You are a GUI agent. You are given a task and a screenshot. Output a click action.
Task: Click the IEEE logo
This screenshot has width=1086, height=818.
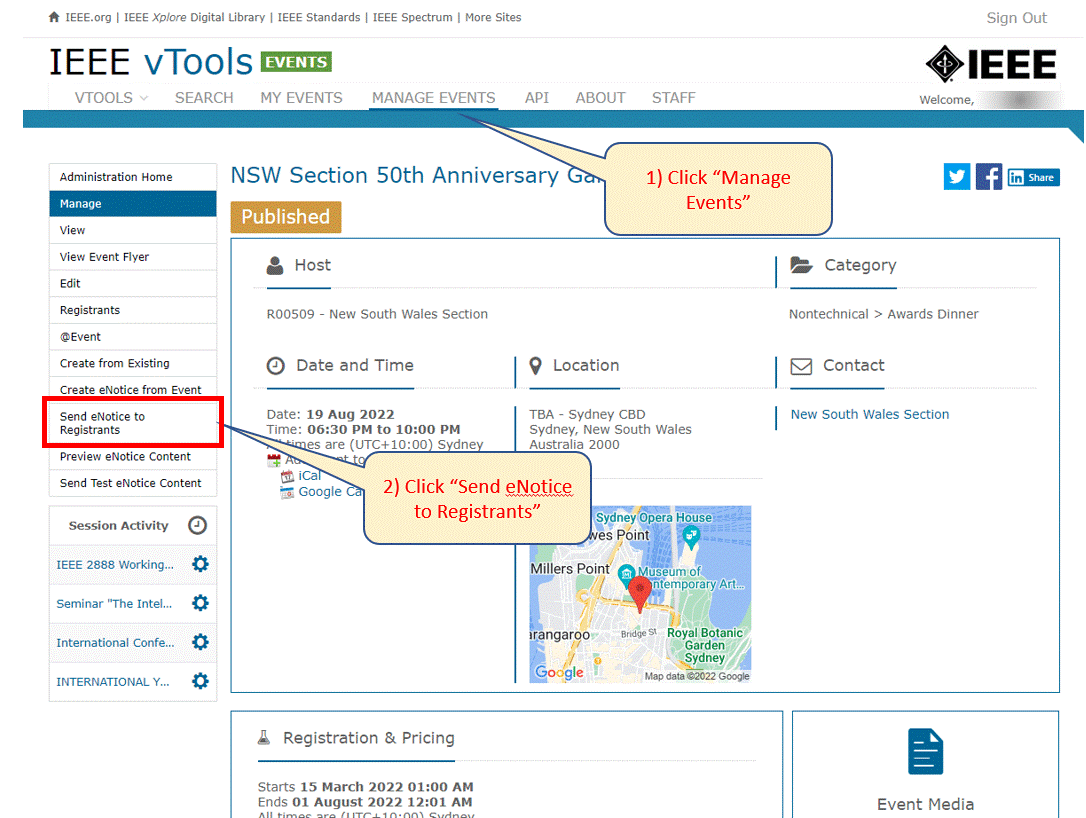pos(990,64)
